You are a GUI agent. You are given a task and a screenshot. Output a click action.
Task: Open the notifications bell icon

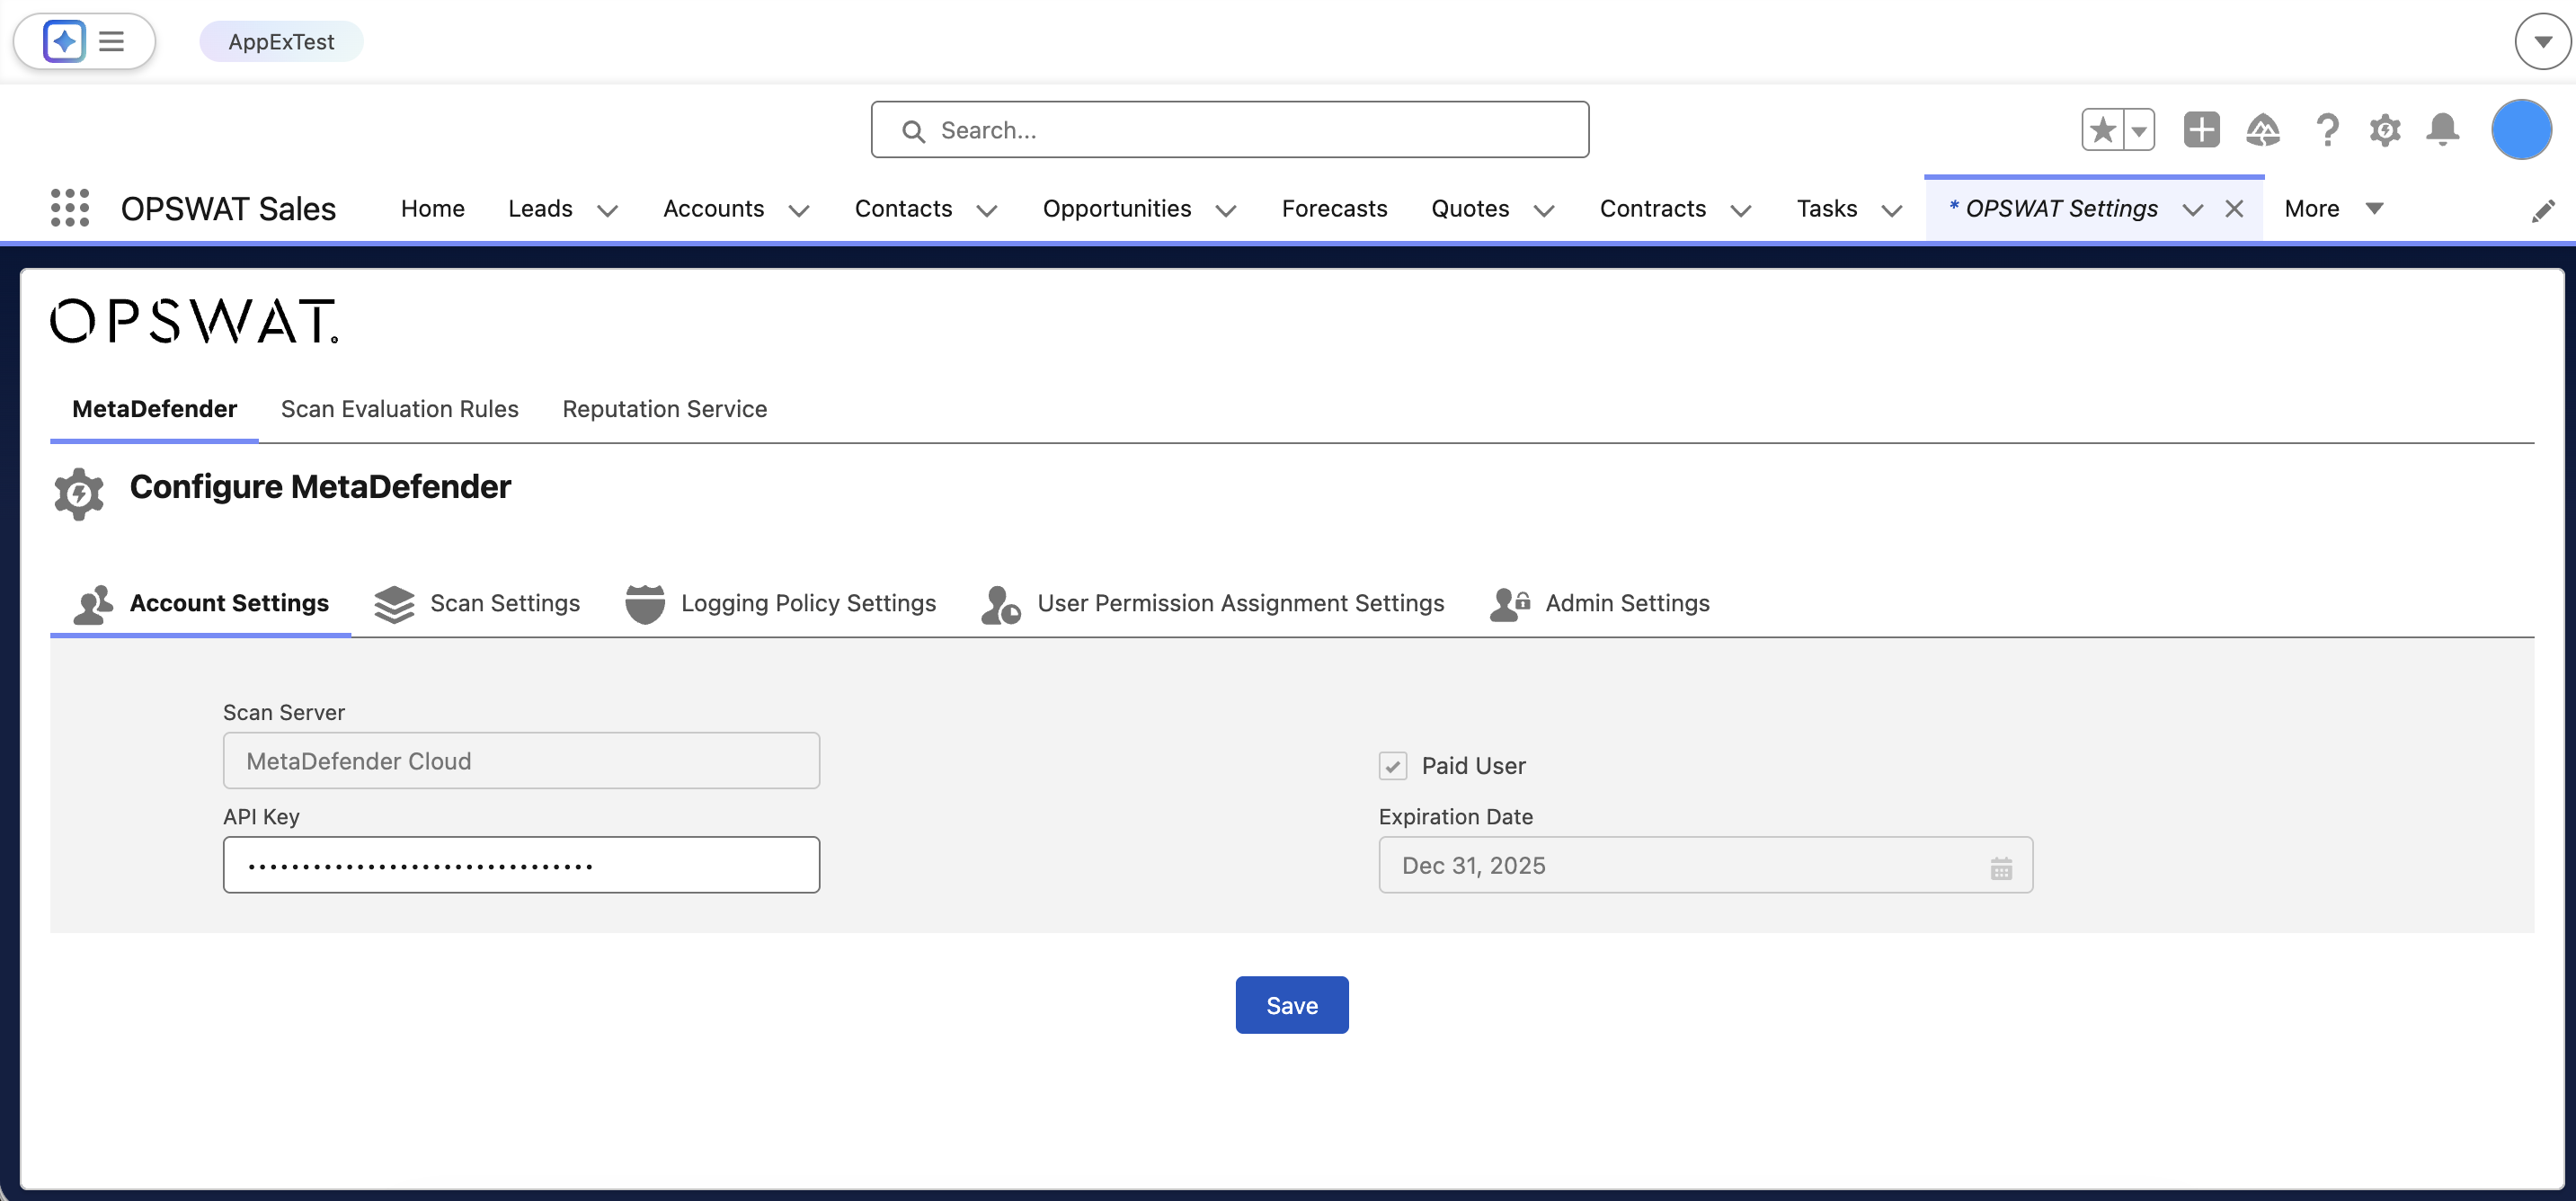2443,130
